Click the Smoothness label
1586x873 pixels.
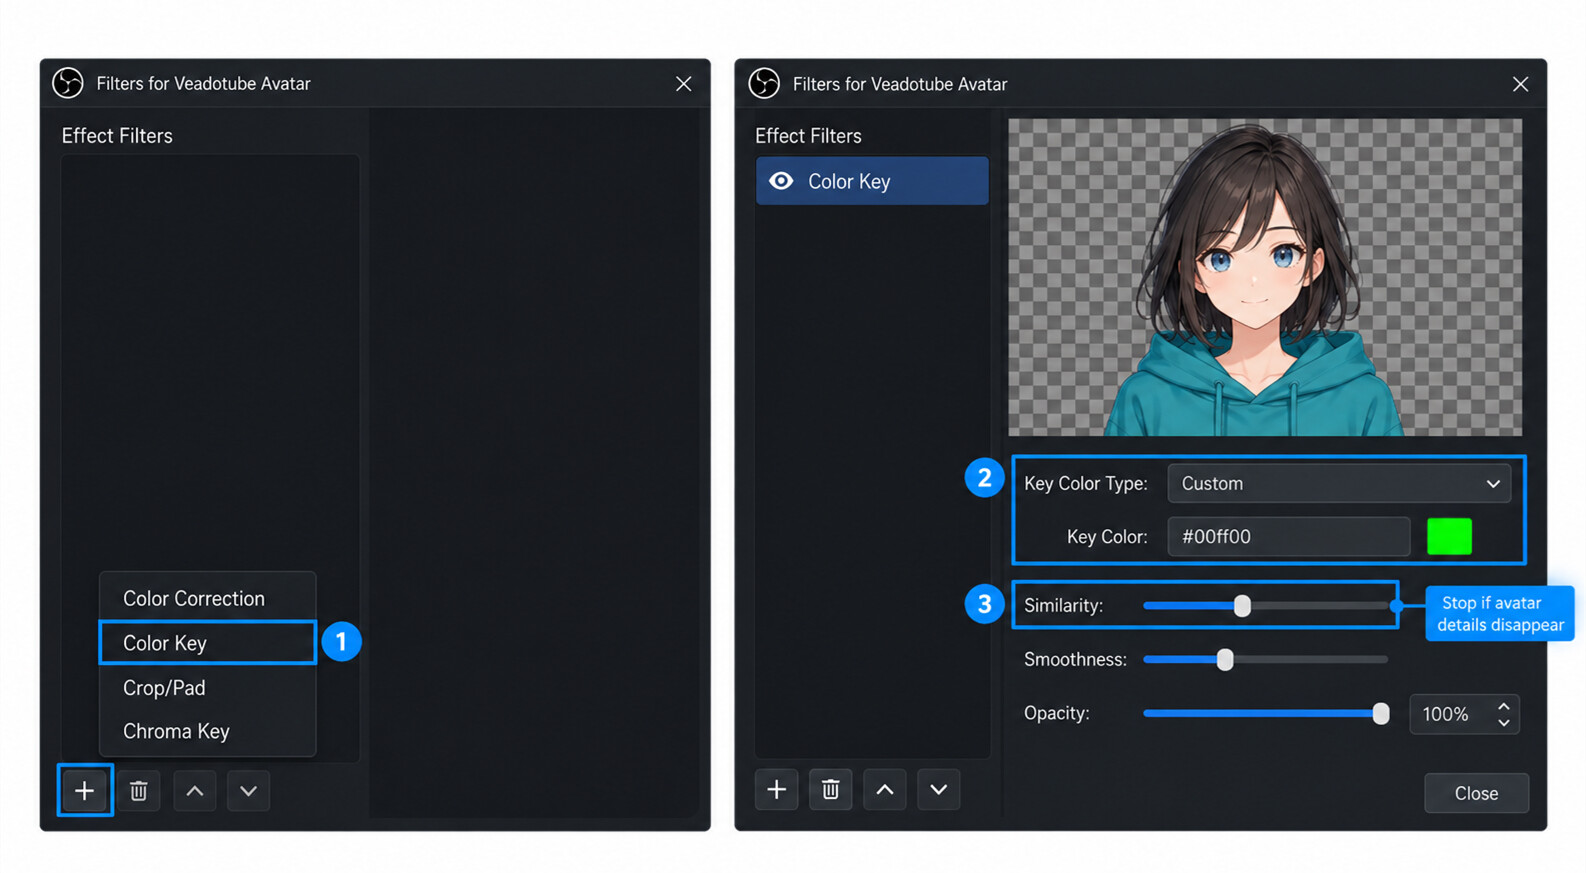(1075, 660)
